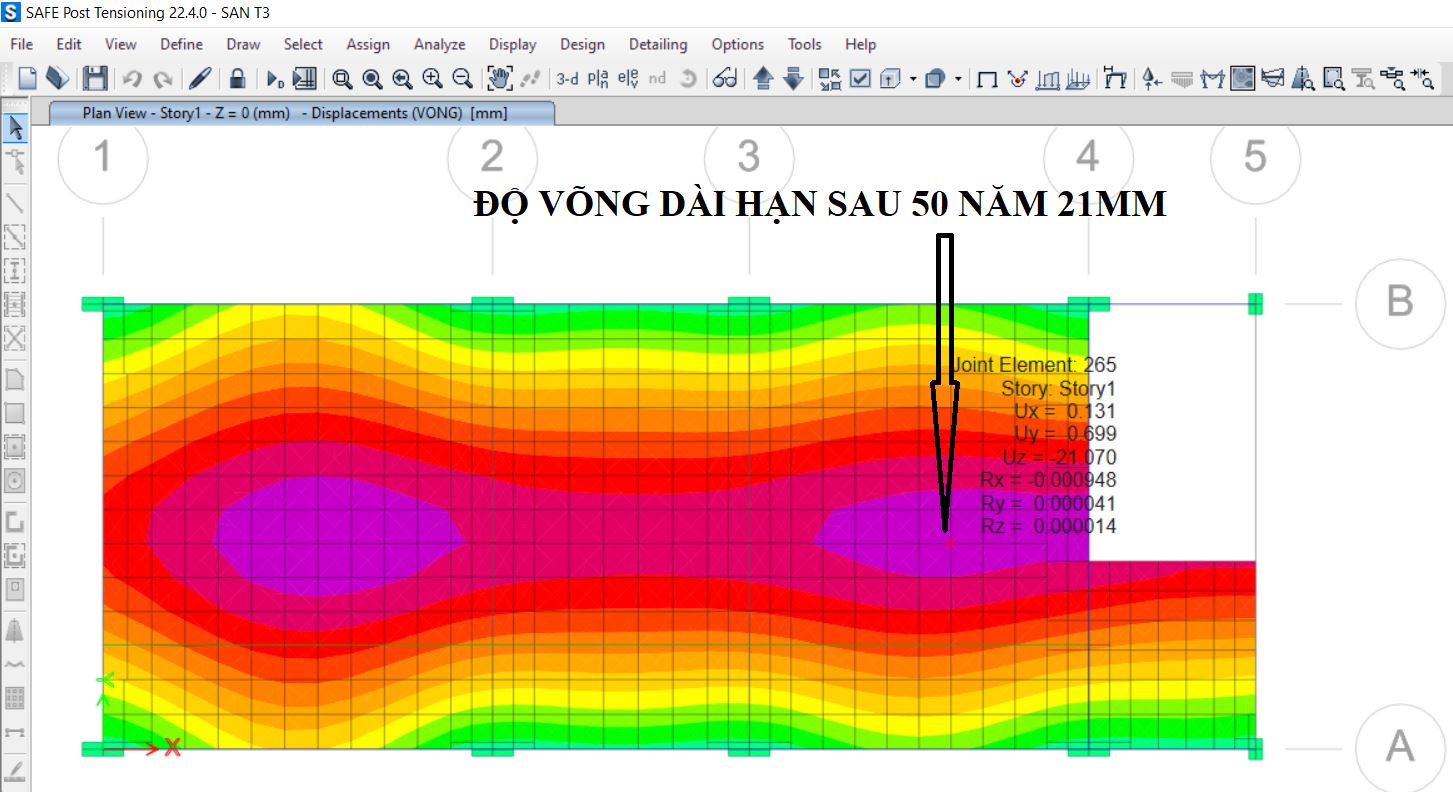The width and height of the screenshot is (1453, 792).
Task: Select the Reshape Object tool in sidebar
Action: click(15, 161)
